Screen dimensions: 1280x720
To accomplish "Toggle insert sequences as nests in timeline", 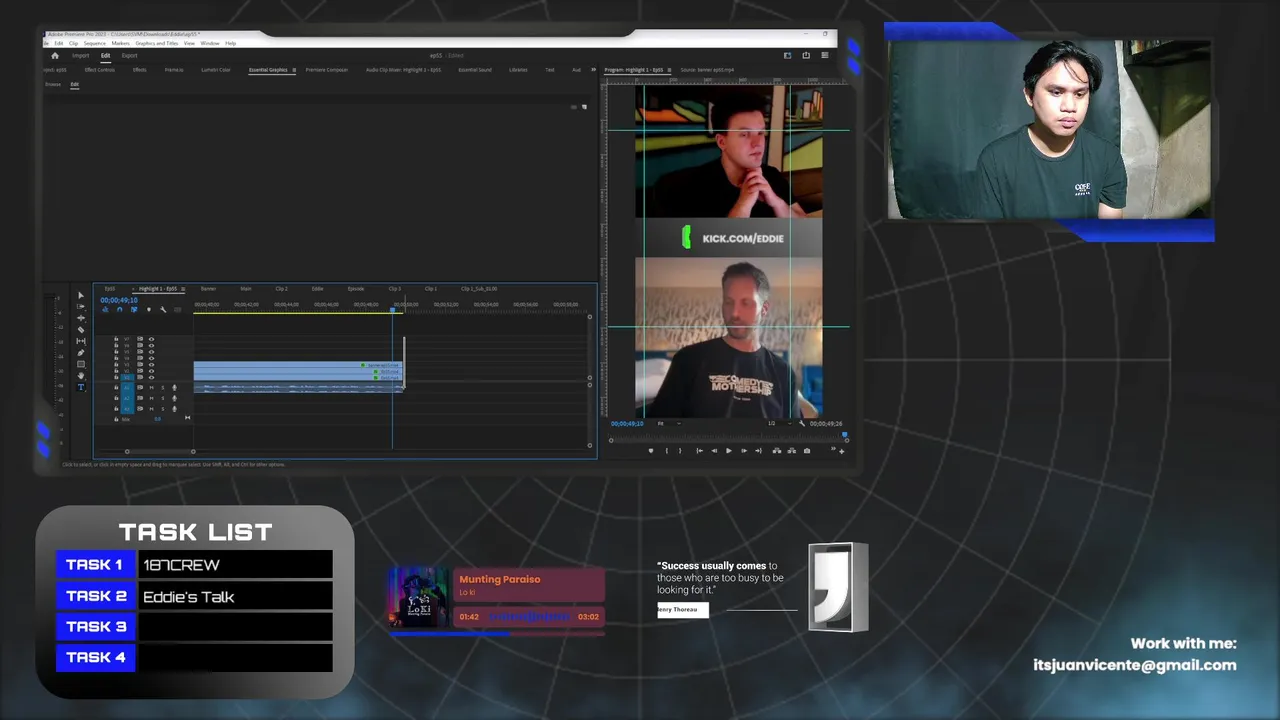I will tap(105, 310).
